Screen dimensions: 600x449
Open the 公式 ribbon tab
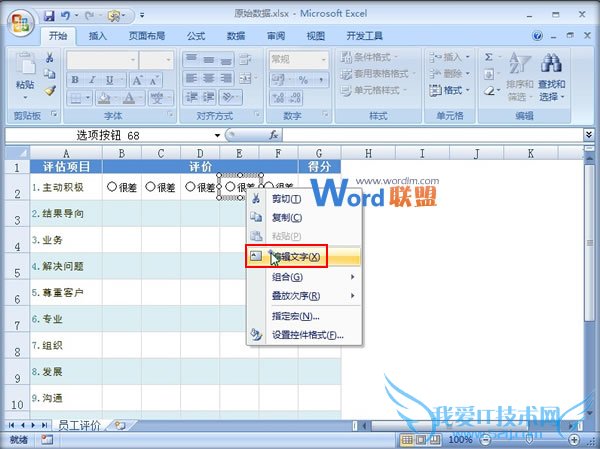196,36
